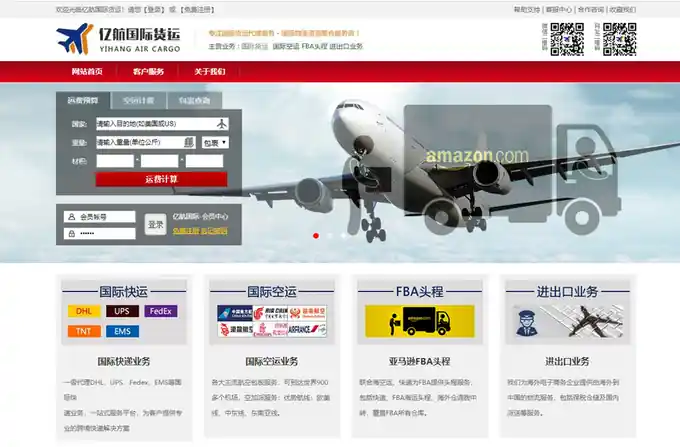This screenshot has width=680, height=447.
Task: Click the orange TNT carrier badge
Action: (x=84, y=331)
